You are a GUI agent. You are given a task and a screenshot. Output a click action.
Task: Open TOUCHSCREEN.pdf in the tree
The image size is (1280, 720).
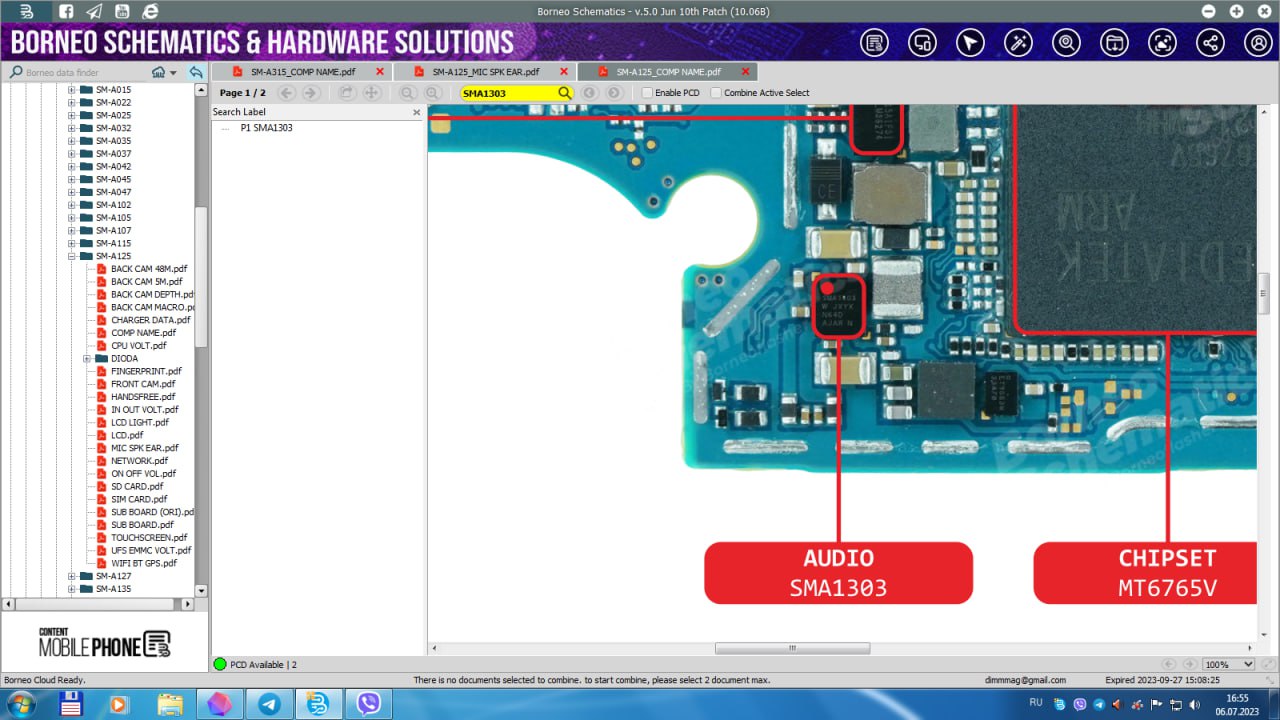coord(149,538)
